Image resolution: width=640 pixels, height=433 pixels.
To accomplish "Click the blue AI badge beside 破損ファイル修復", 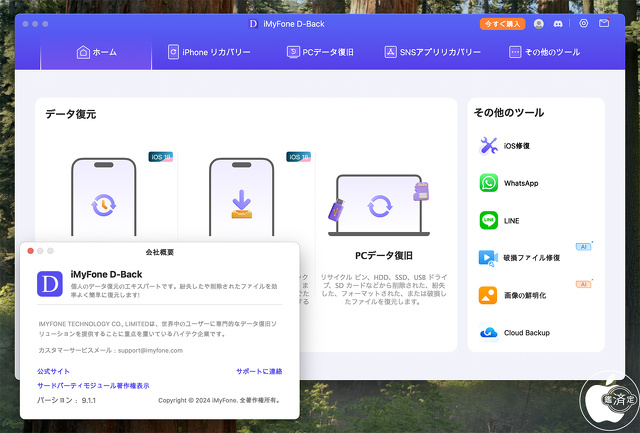I will (x=584, y=246).
